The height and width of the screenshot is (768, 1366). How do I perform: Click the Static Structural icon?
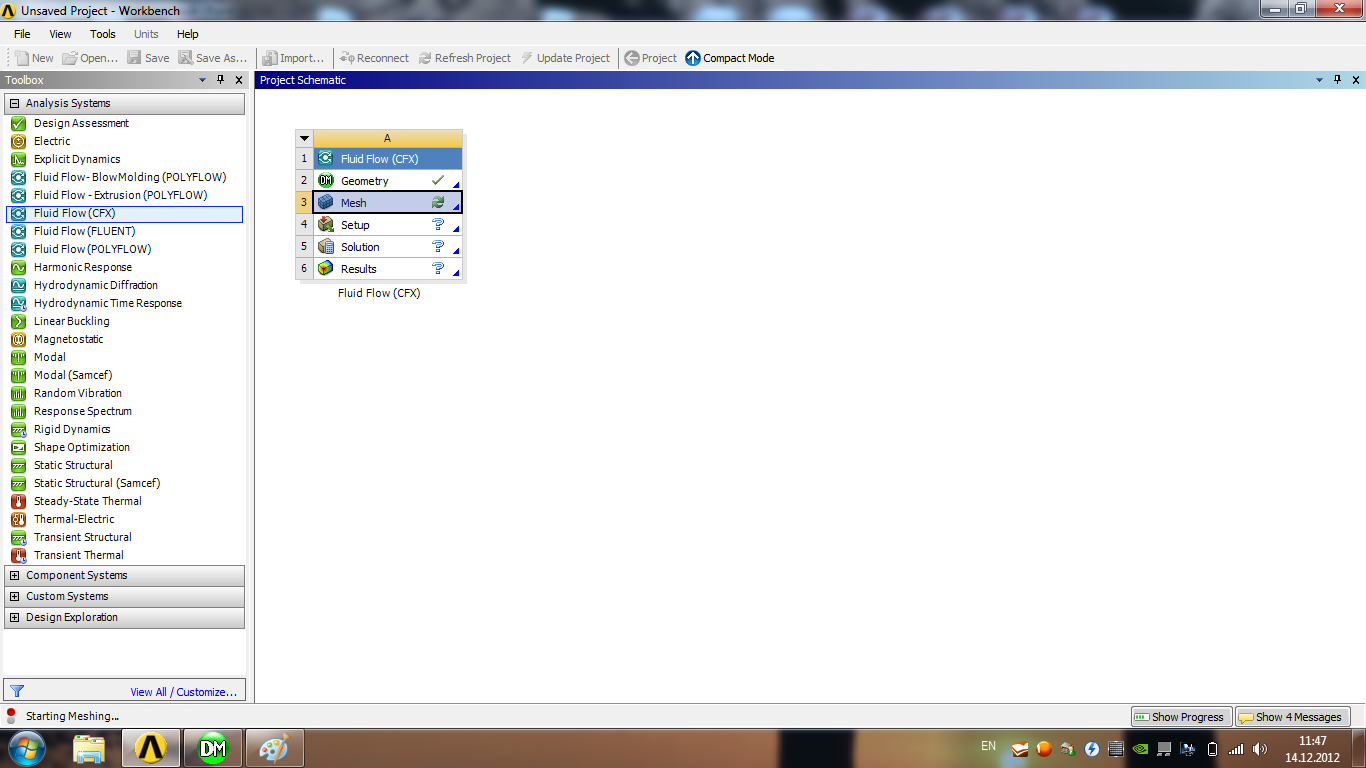pyautogui.click(x=18, y=465)
